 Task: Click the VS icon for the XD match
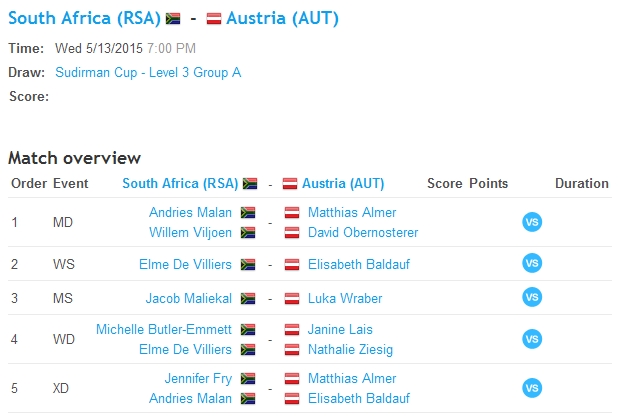tap(532, 388)
